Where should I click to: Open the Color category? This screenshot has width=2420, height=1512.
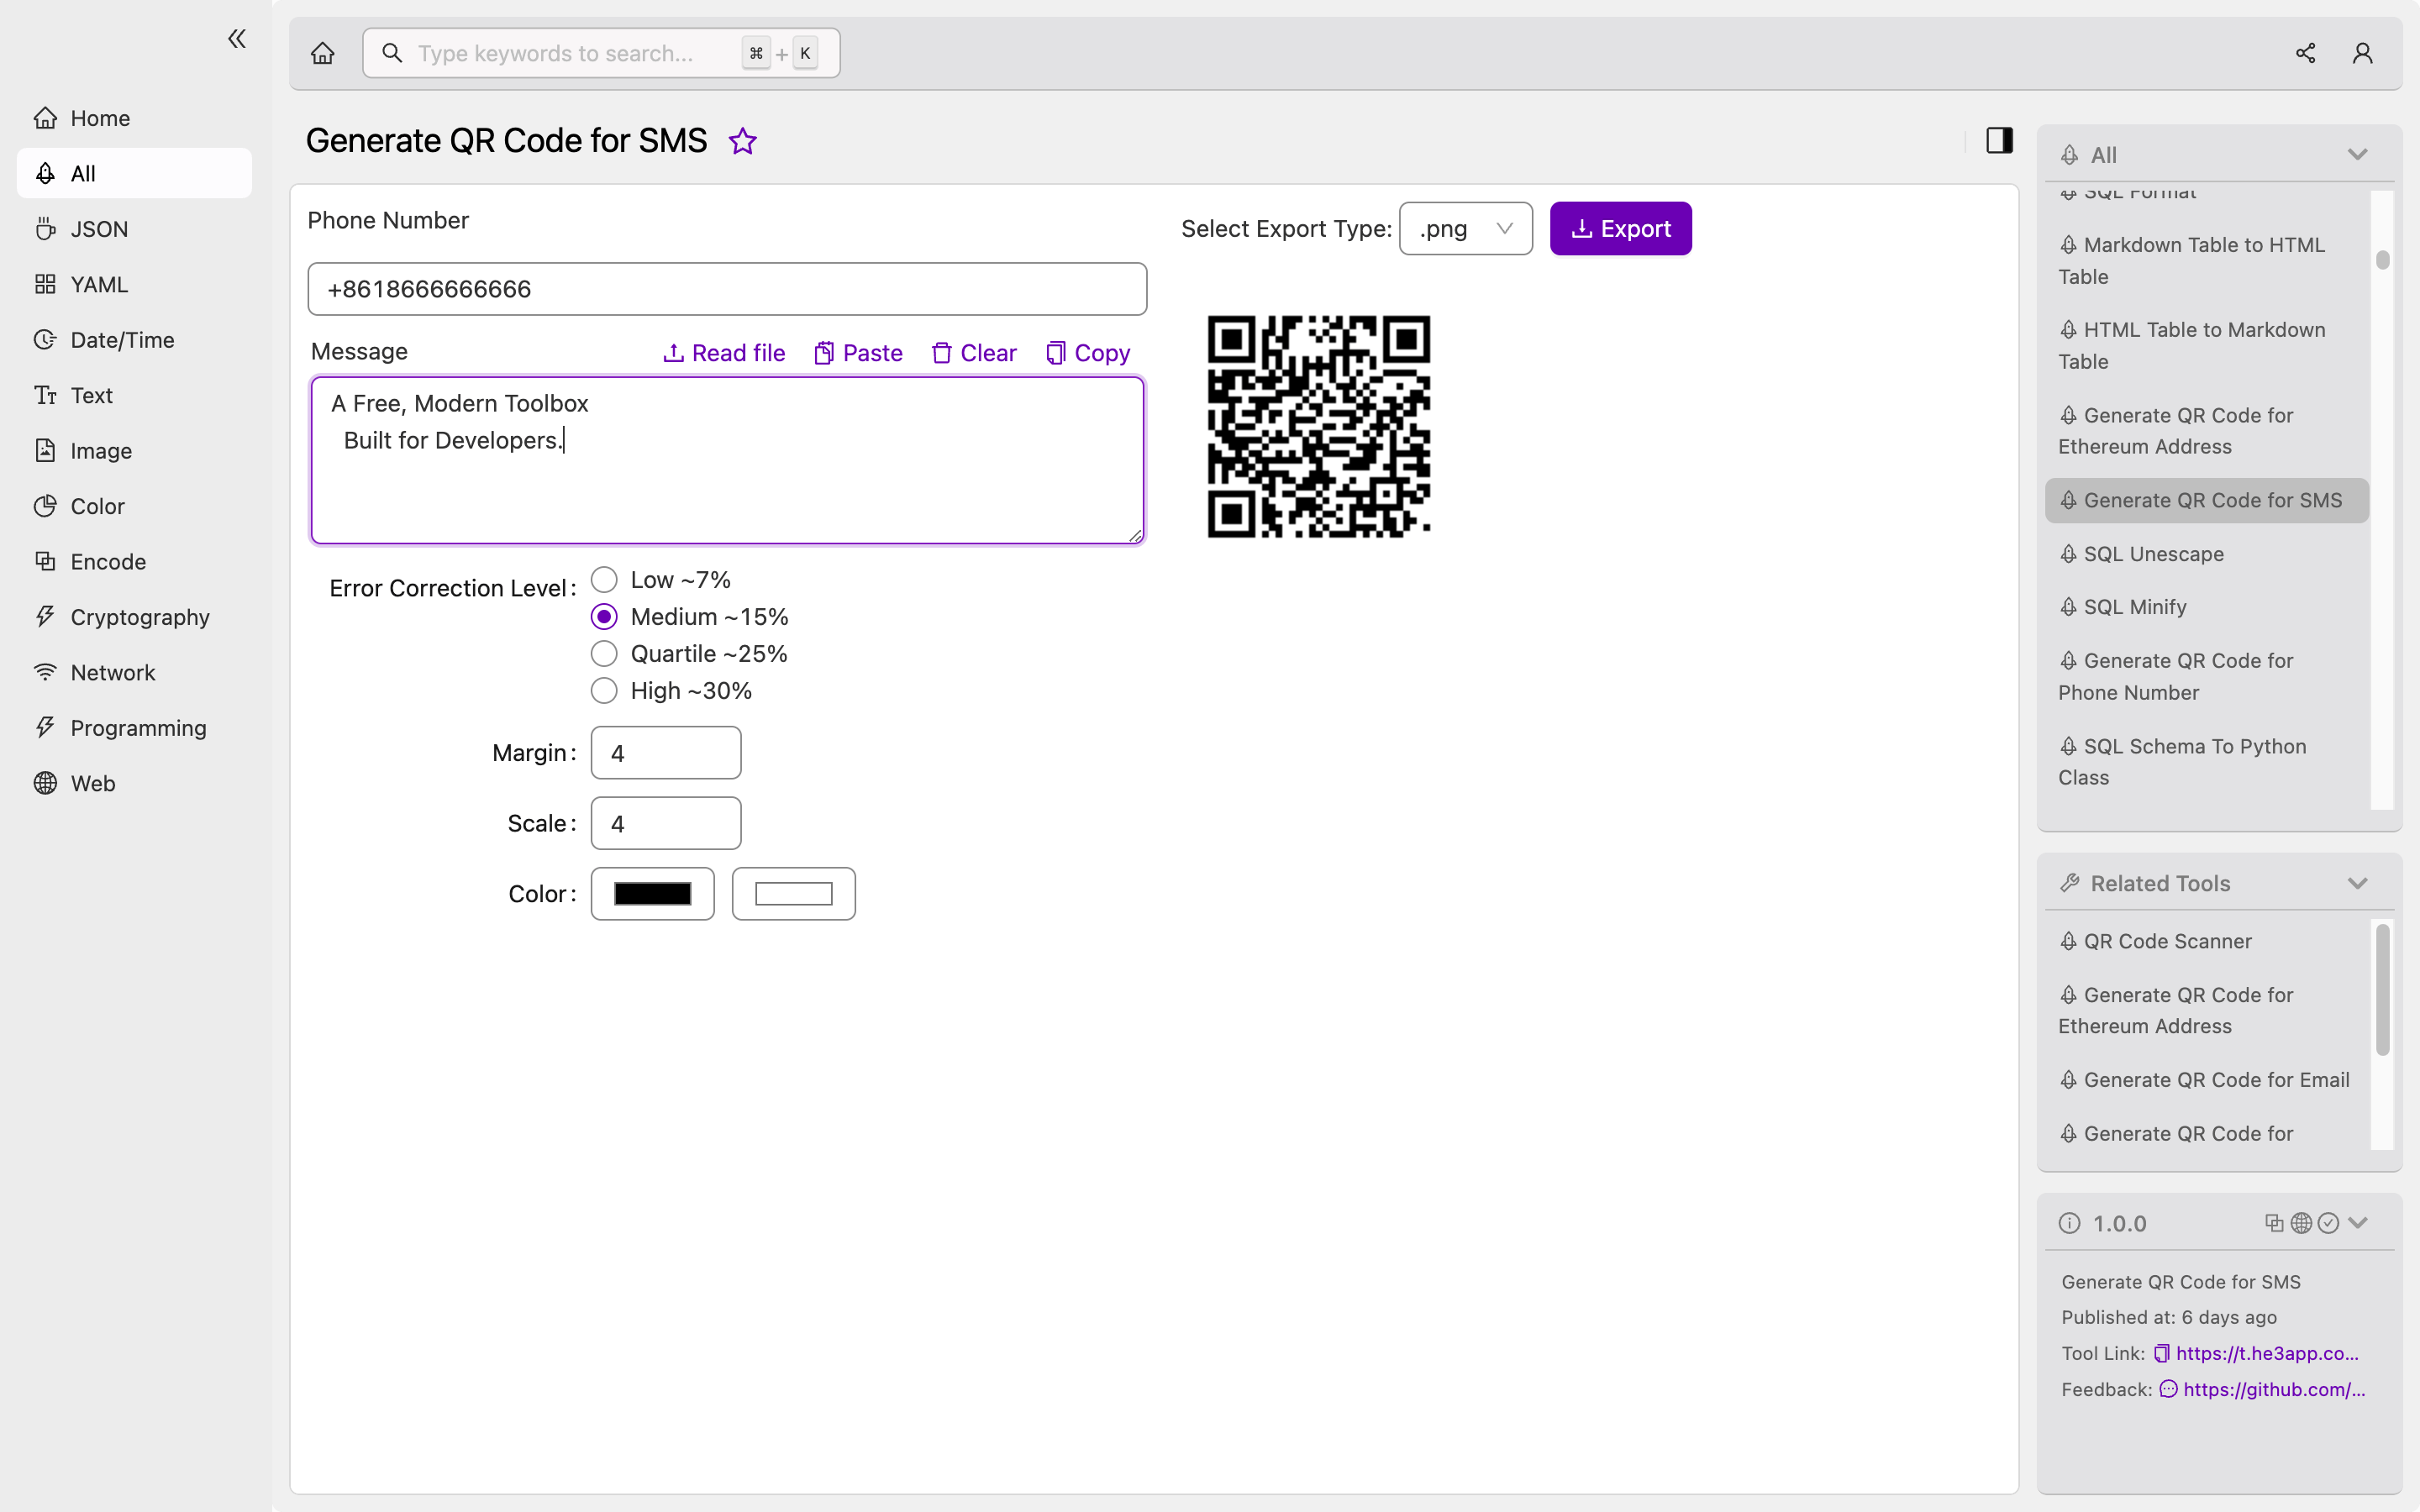pos(134,506)
